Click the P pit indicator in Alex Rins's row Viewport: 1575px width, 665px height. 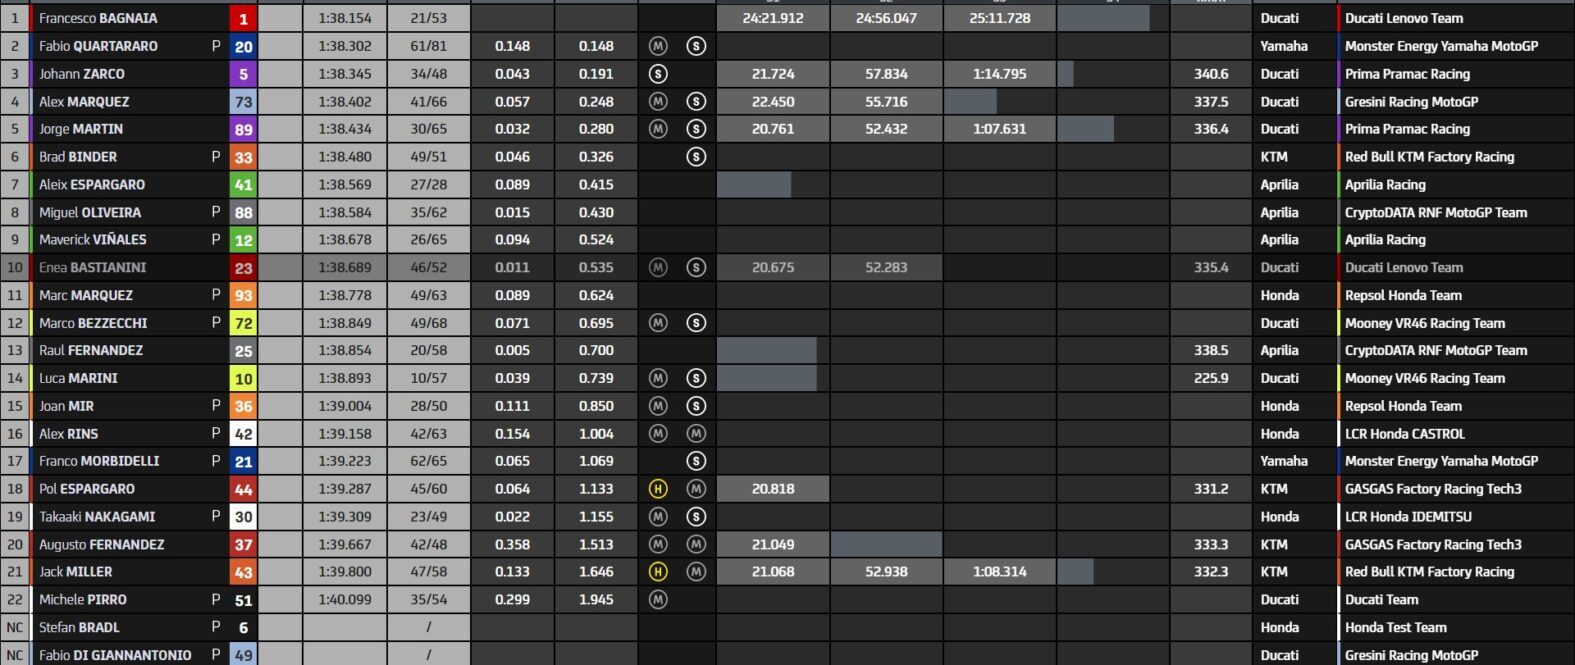[x=216, y=434]
